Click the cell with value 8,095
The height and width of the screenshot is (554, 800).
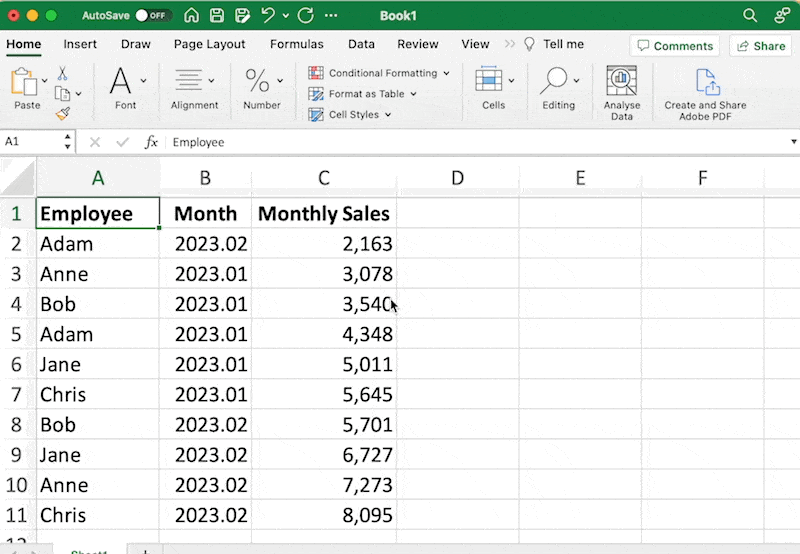[324, 515]
